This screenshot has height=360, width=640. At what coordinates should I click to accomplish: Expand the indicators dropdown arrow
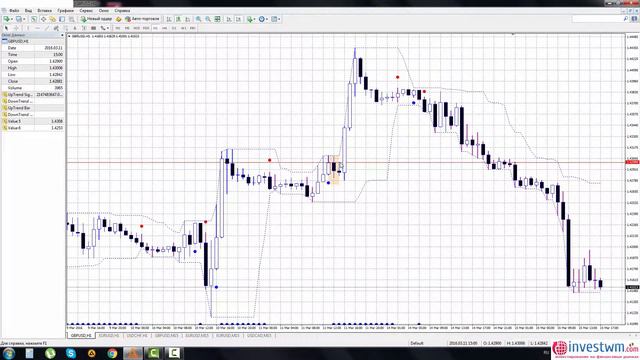pos(255,19)
